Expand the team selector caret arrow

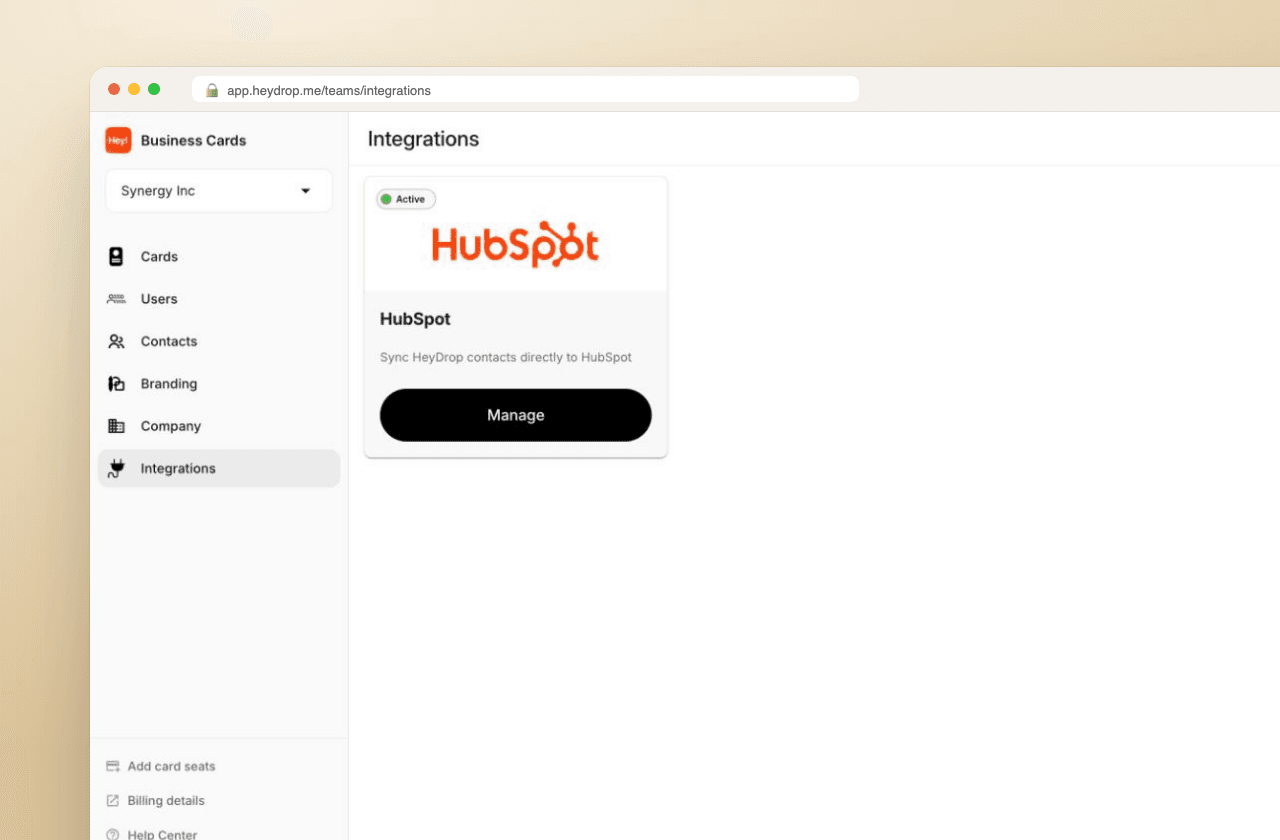(x=306, y=191)
